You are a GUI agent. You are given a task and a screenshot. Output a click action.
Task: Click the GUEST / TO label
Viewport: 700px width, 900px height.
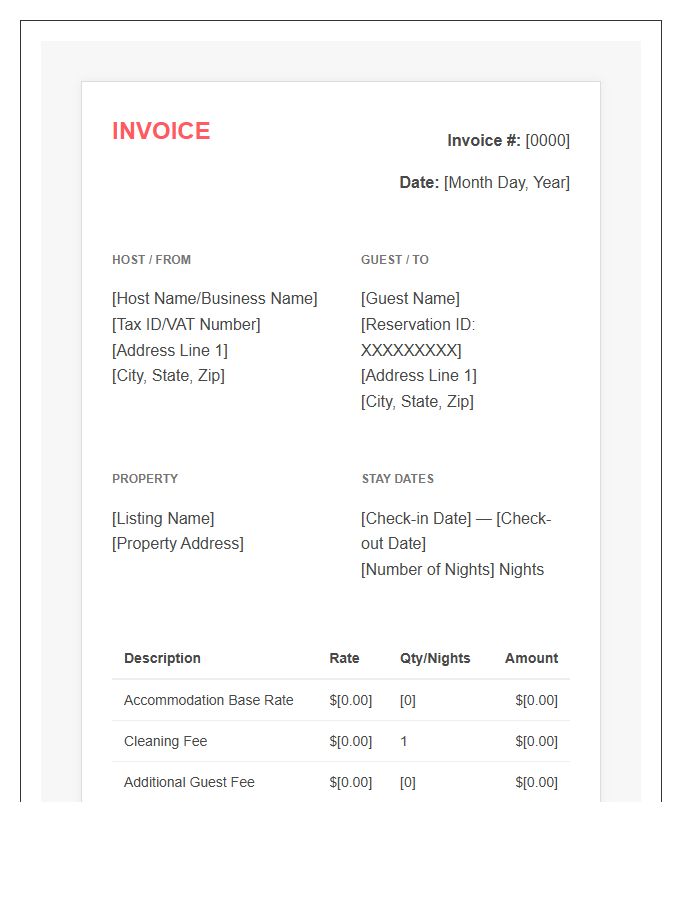[395, 259]
